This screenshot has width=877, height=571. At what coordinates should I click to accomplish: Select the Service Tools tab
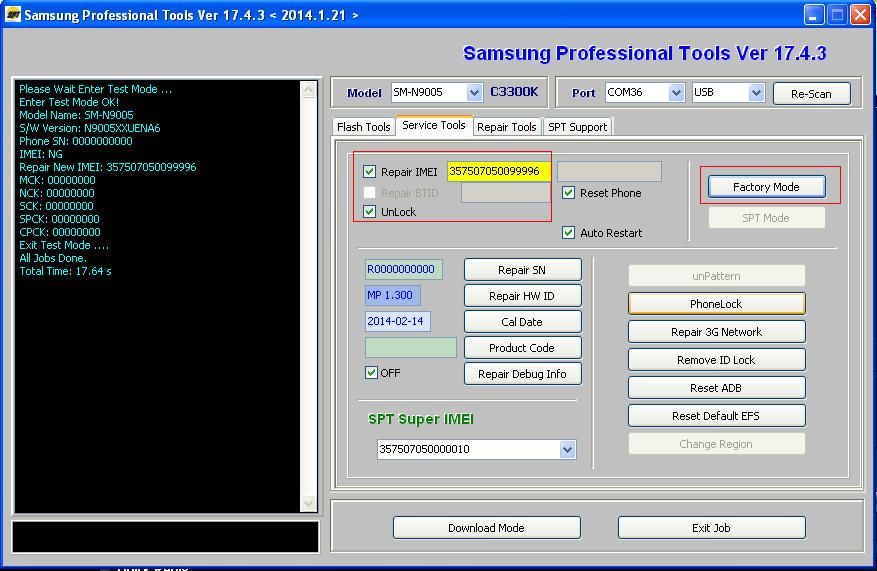pos(434,125)
